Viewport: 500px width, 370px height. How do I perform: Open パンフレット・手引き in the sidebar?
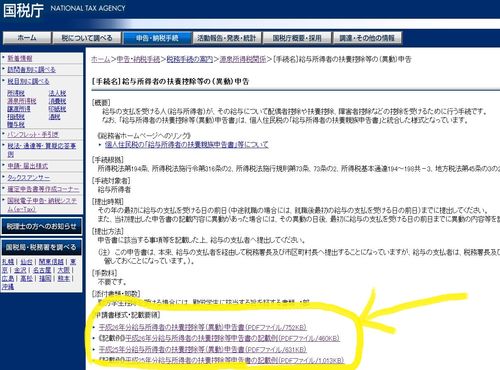(x=33, y=134)
